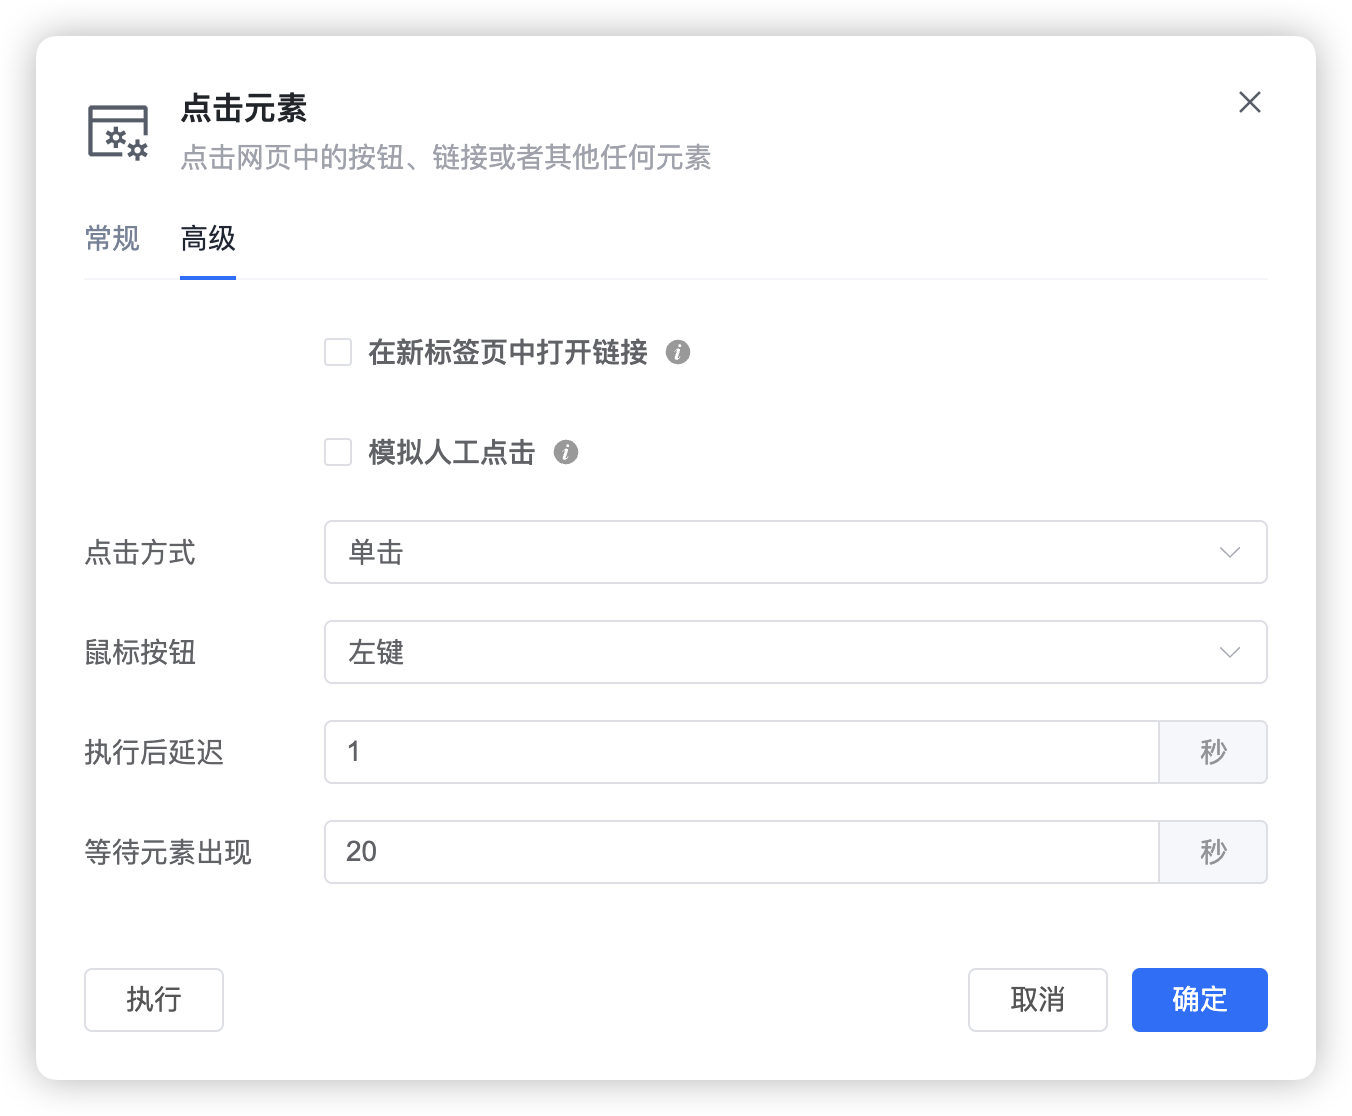Click the 鼠标按钮 label

tap(140, 652)
